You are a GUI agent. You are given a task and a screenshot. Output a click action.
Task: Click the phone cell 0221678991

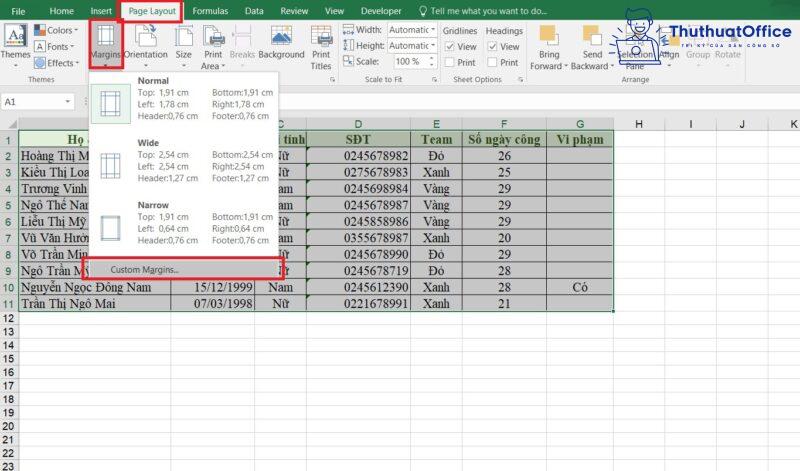click(x=358, y=304)
